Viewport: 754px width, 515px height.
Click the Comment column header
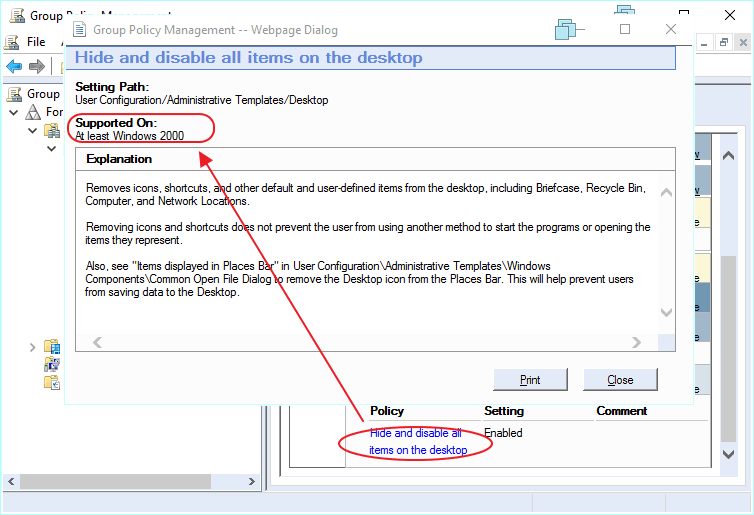[622, 411]
